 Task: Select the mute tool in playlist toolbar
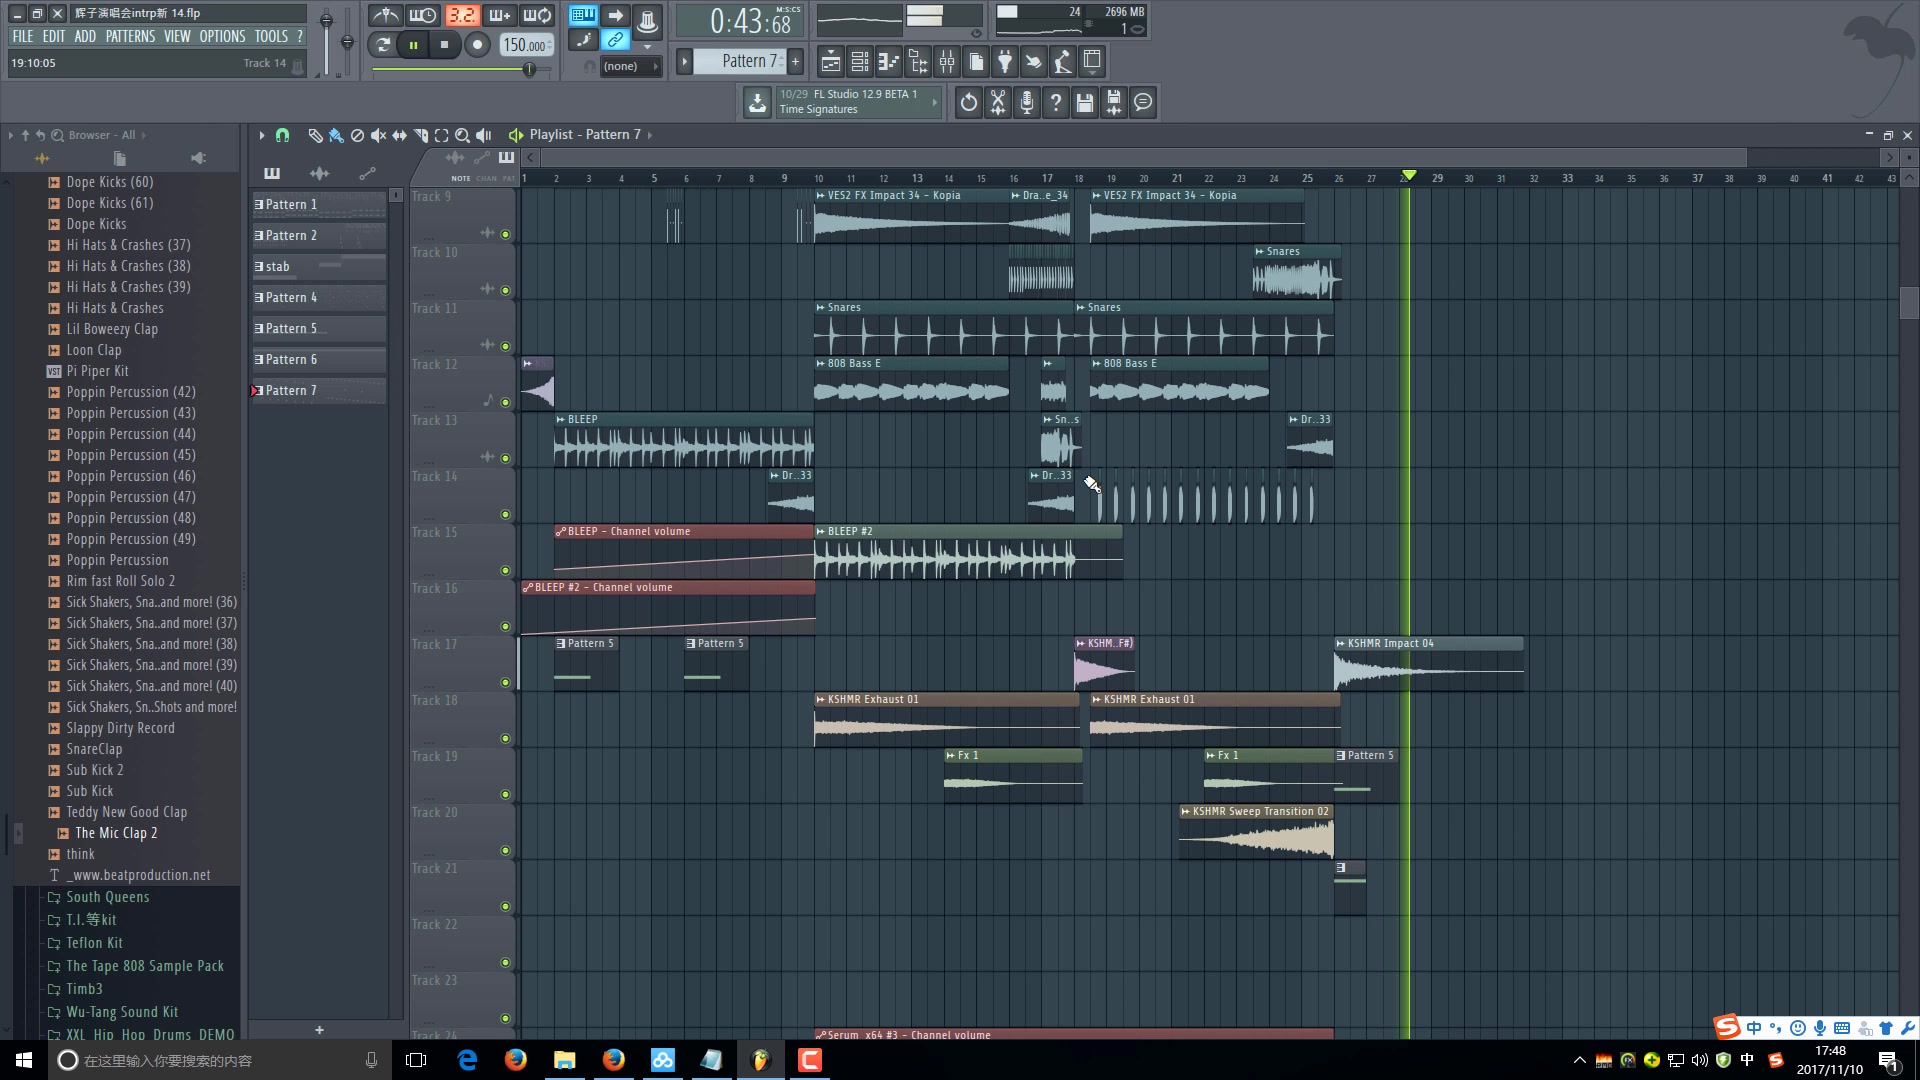click(x=378, y=135)
